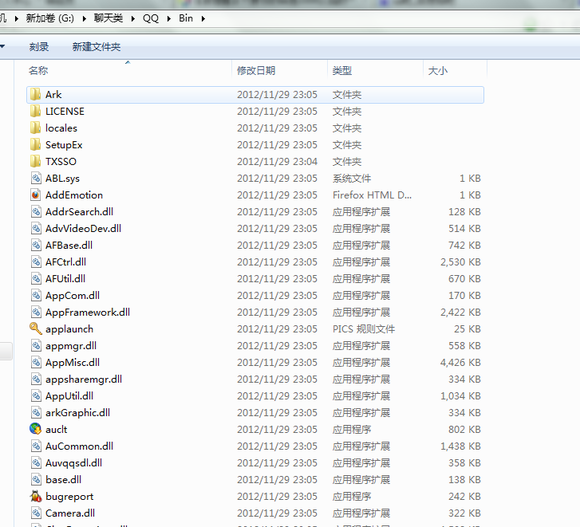Click the 802 KB size value

click(464, 429)
